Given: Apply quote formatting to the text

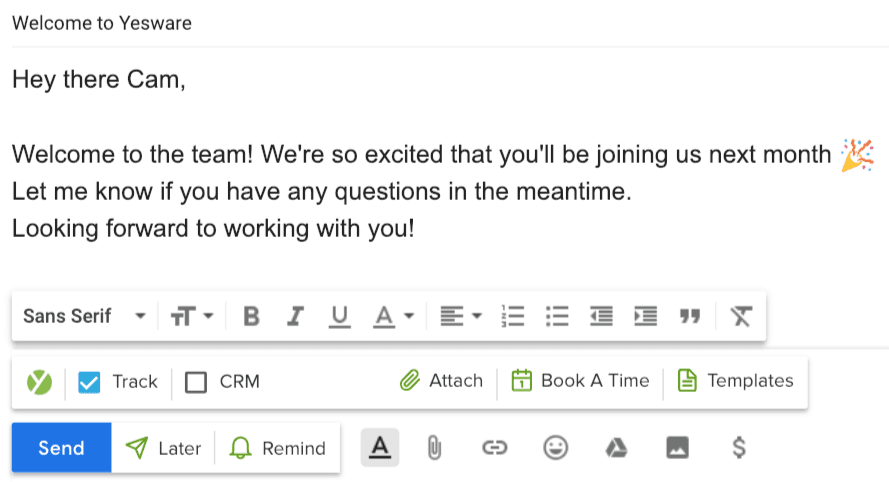Looking at the screenshot, I should (x=690, y=317).
